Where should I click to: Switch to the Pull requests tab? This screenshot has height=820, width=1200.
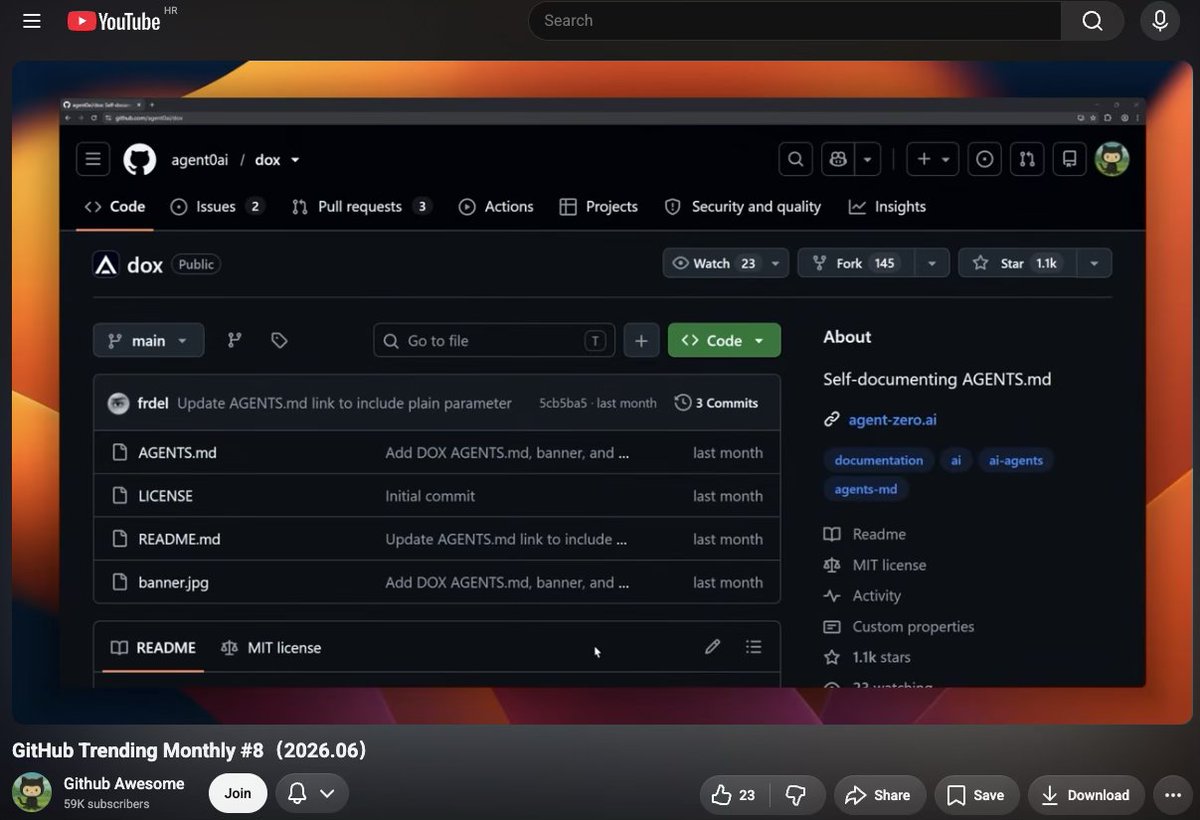[361, 207]
